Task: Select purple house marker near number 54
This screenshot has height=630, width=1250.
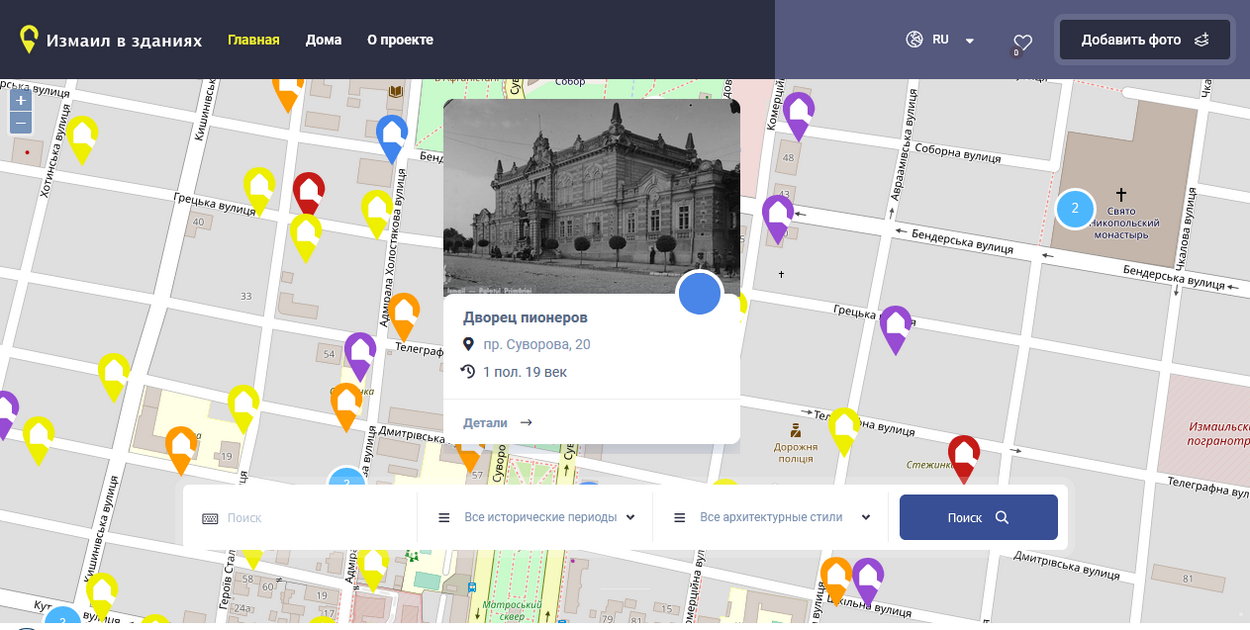Action: (x=360, y=356)
